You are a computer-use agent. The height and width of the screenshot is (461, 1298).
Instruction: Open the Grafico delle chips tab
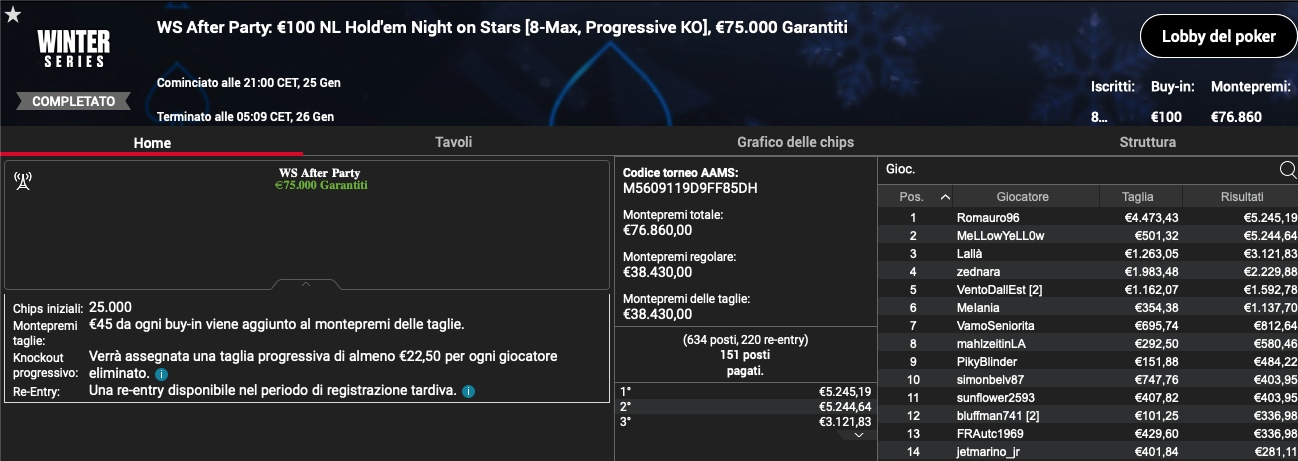(x=795, y=142)
